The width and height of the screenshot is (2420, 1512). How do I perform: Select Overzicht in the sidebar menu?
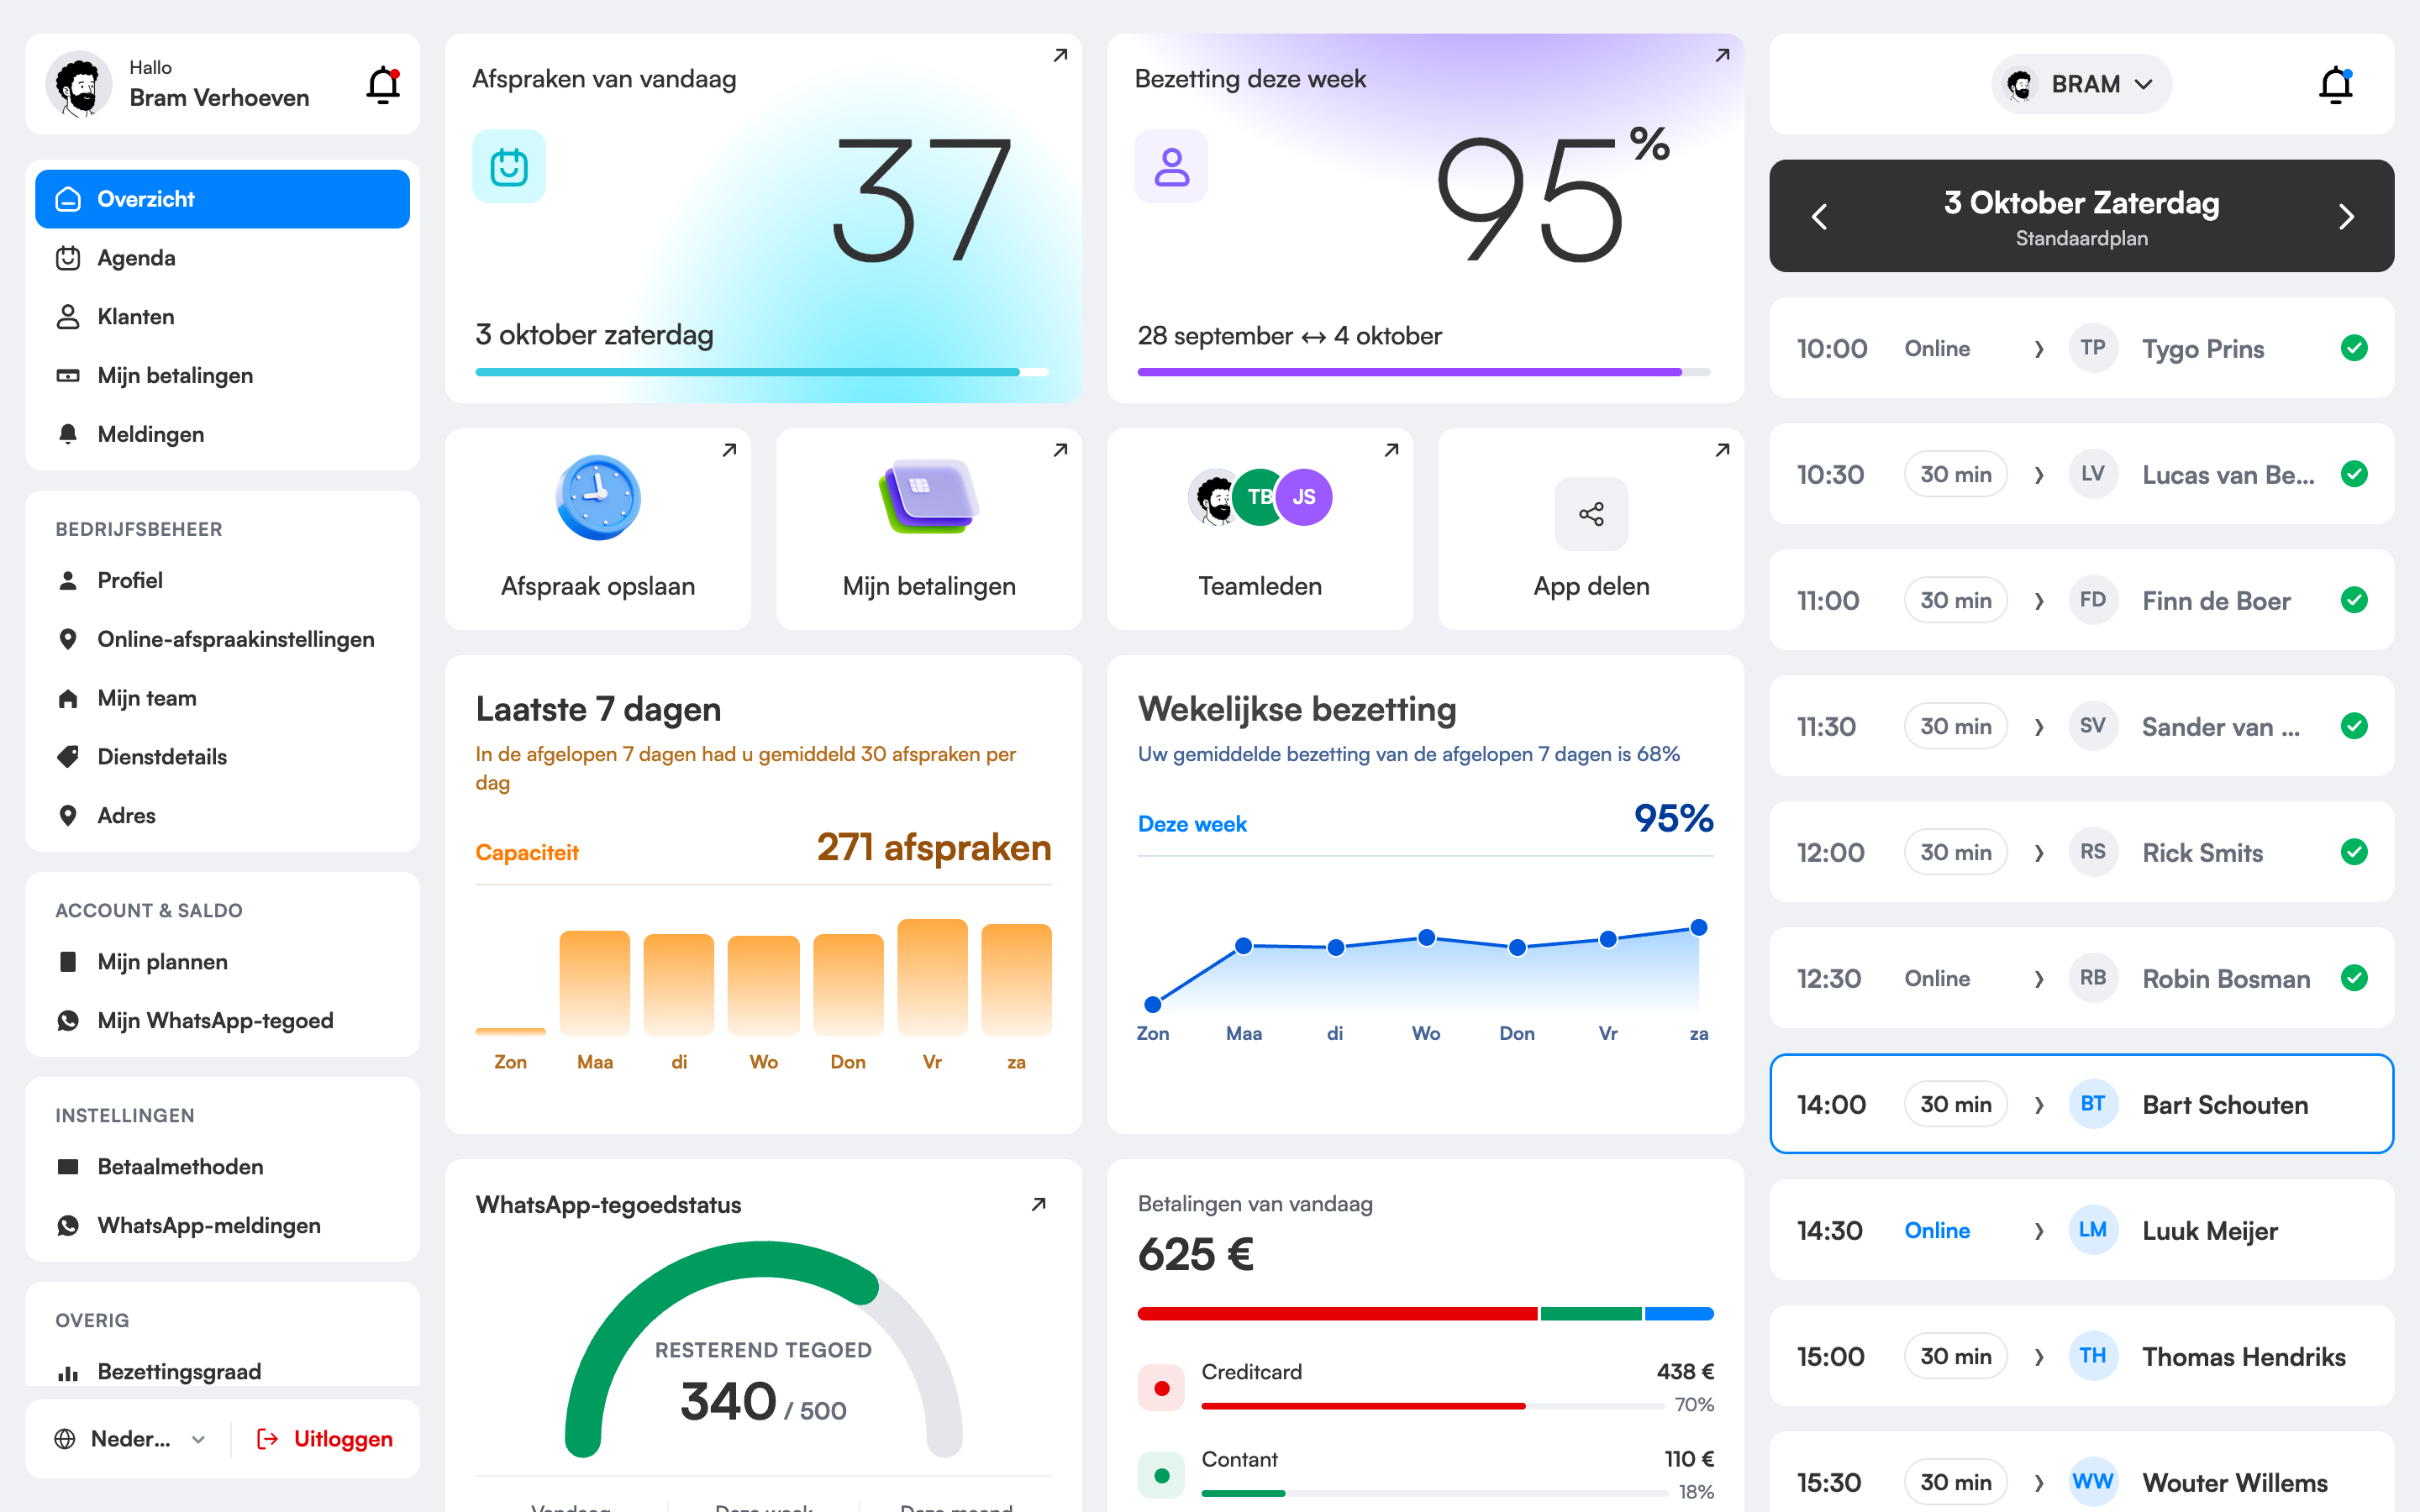(222, 199)
